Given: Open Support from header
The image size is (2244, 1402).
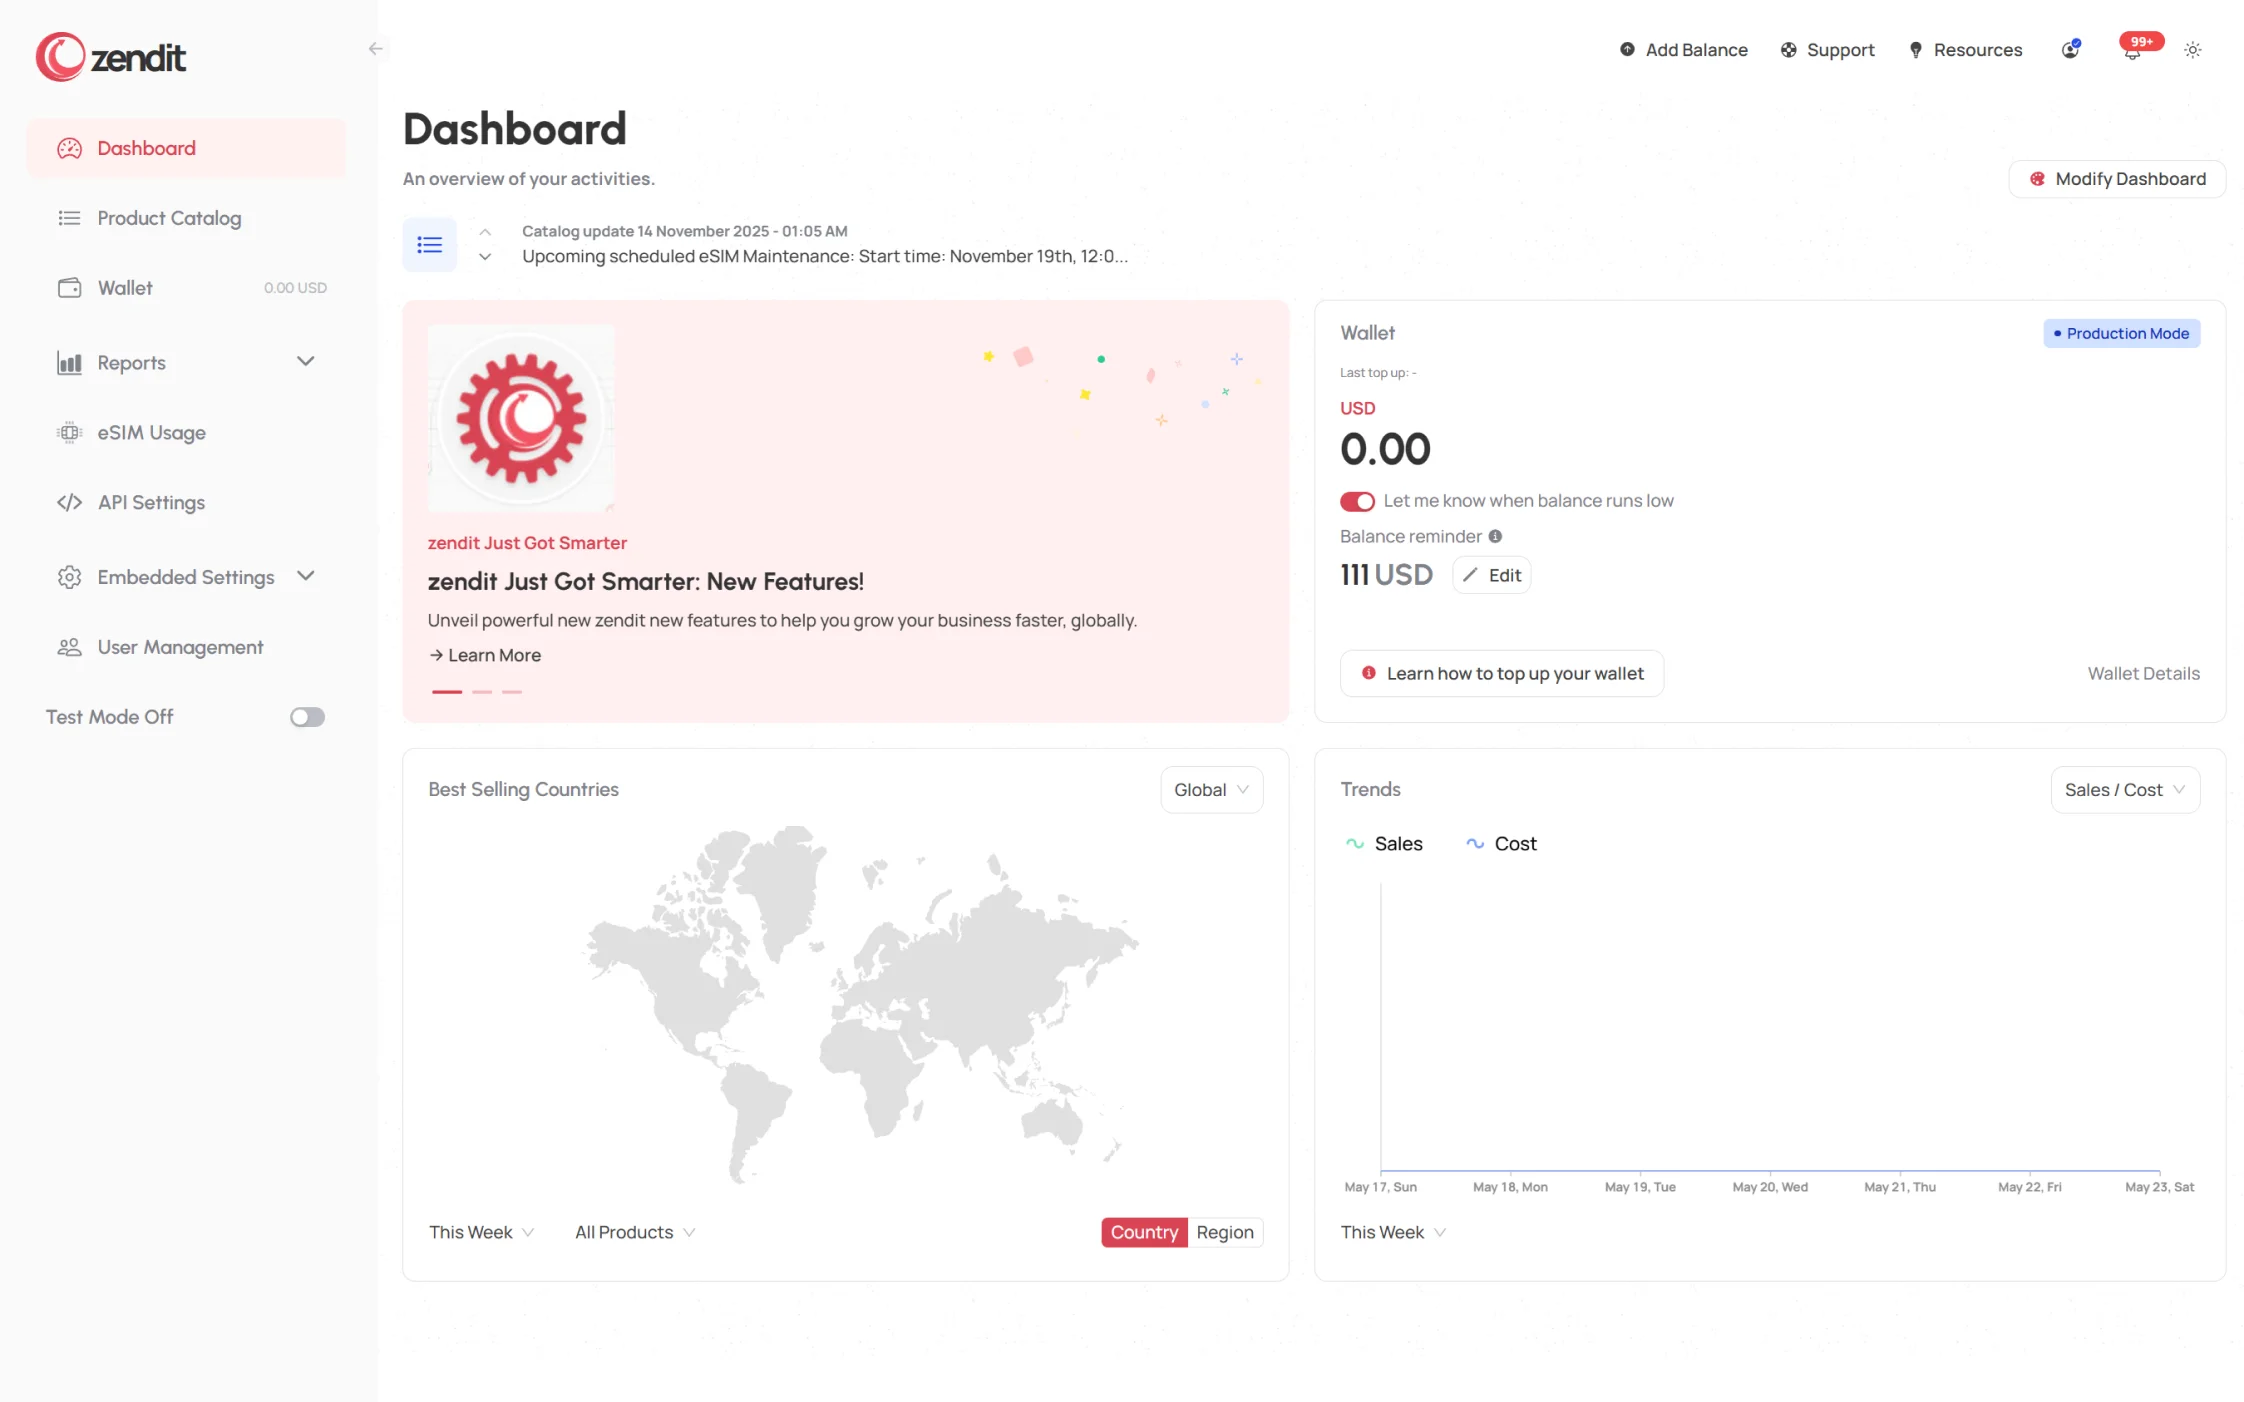Looking at the screenshot, I should 1827,50.
